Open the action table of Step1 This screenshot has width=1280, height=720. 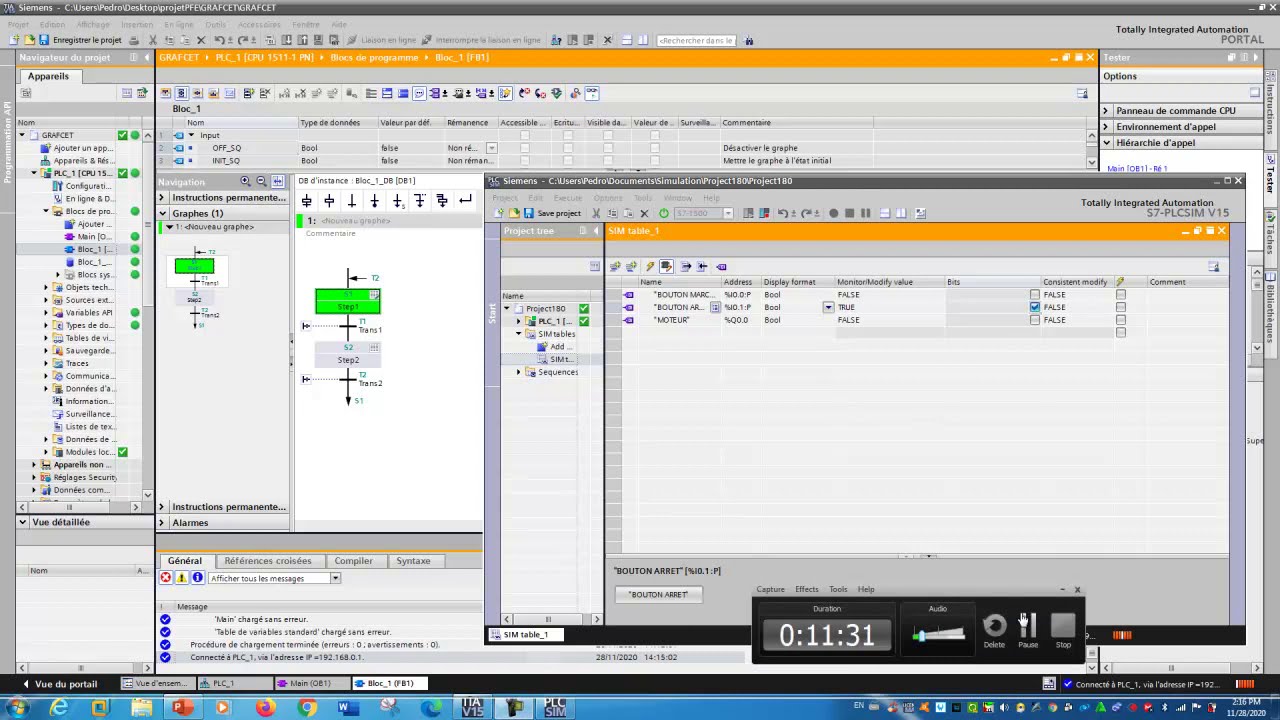tap(374, 295)
